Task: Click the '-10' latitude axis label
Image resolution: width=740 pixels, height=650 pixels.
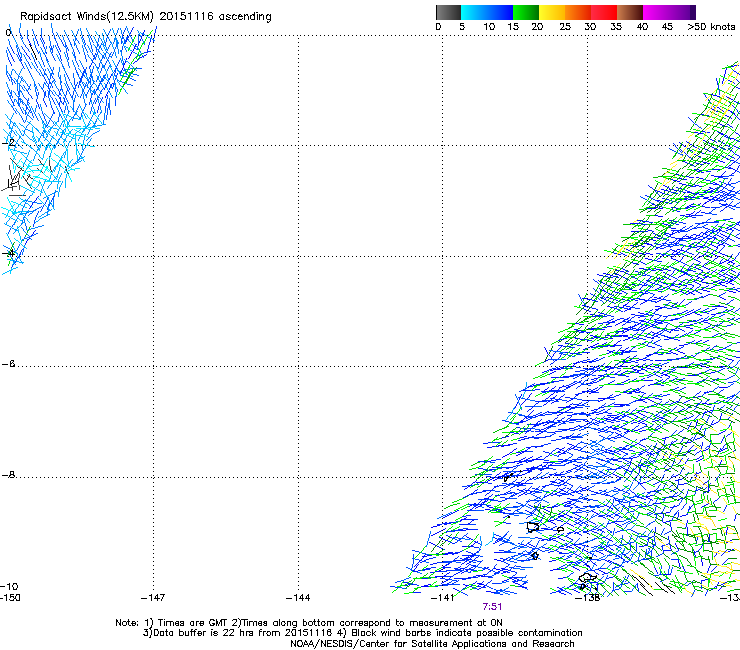Action: pos(9,587)
